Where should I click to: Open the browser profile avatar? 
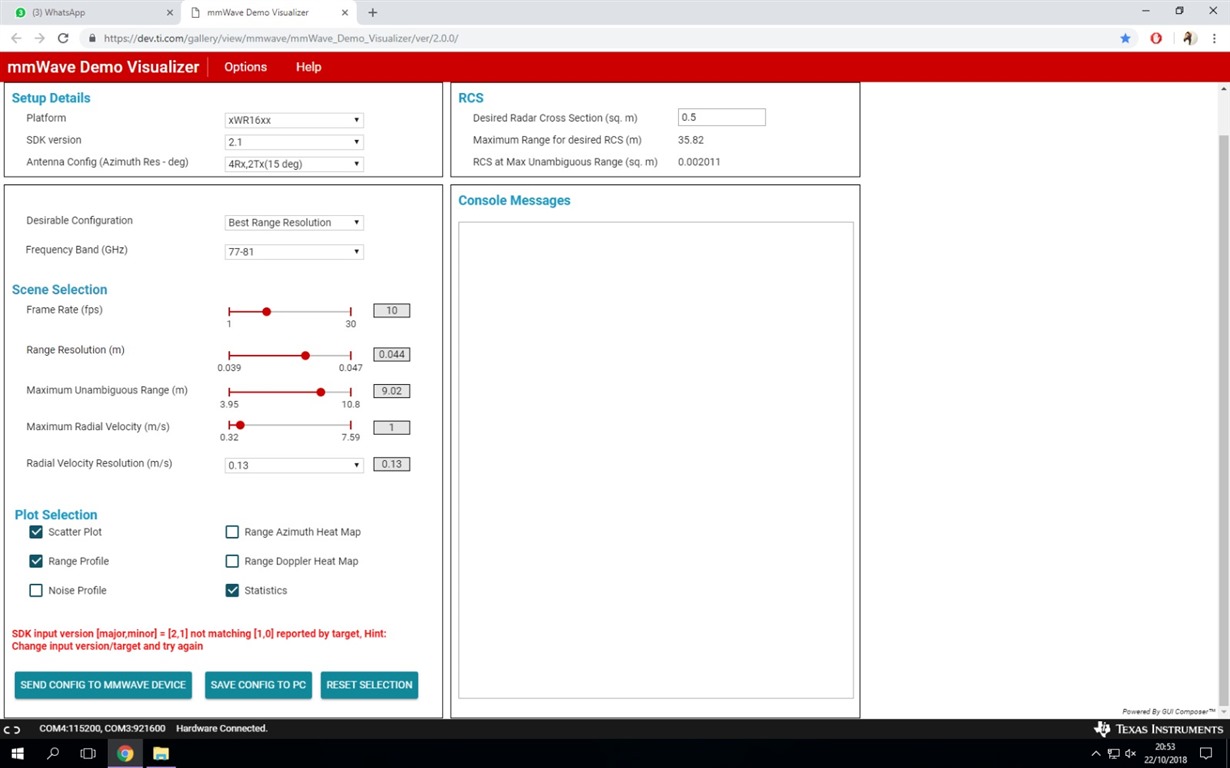[x=1189, y=38]
